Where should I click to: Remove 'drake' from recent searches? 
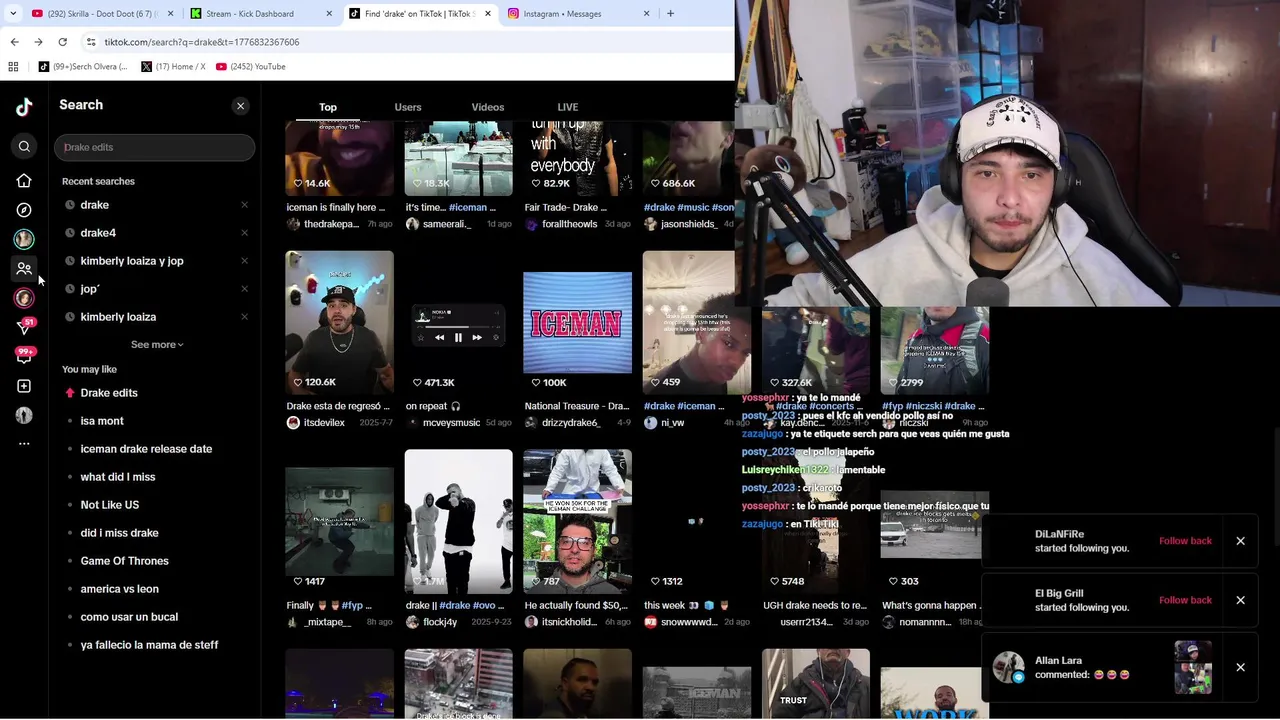[244, 205]
